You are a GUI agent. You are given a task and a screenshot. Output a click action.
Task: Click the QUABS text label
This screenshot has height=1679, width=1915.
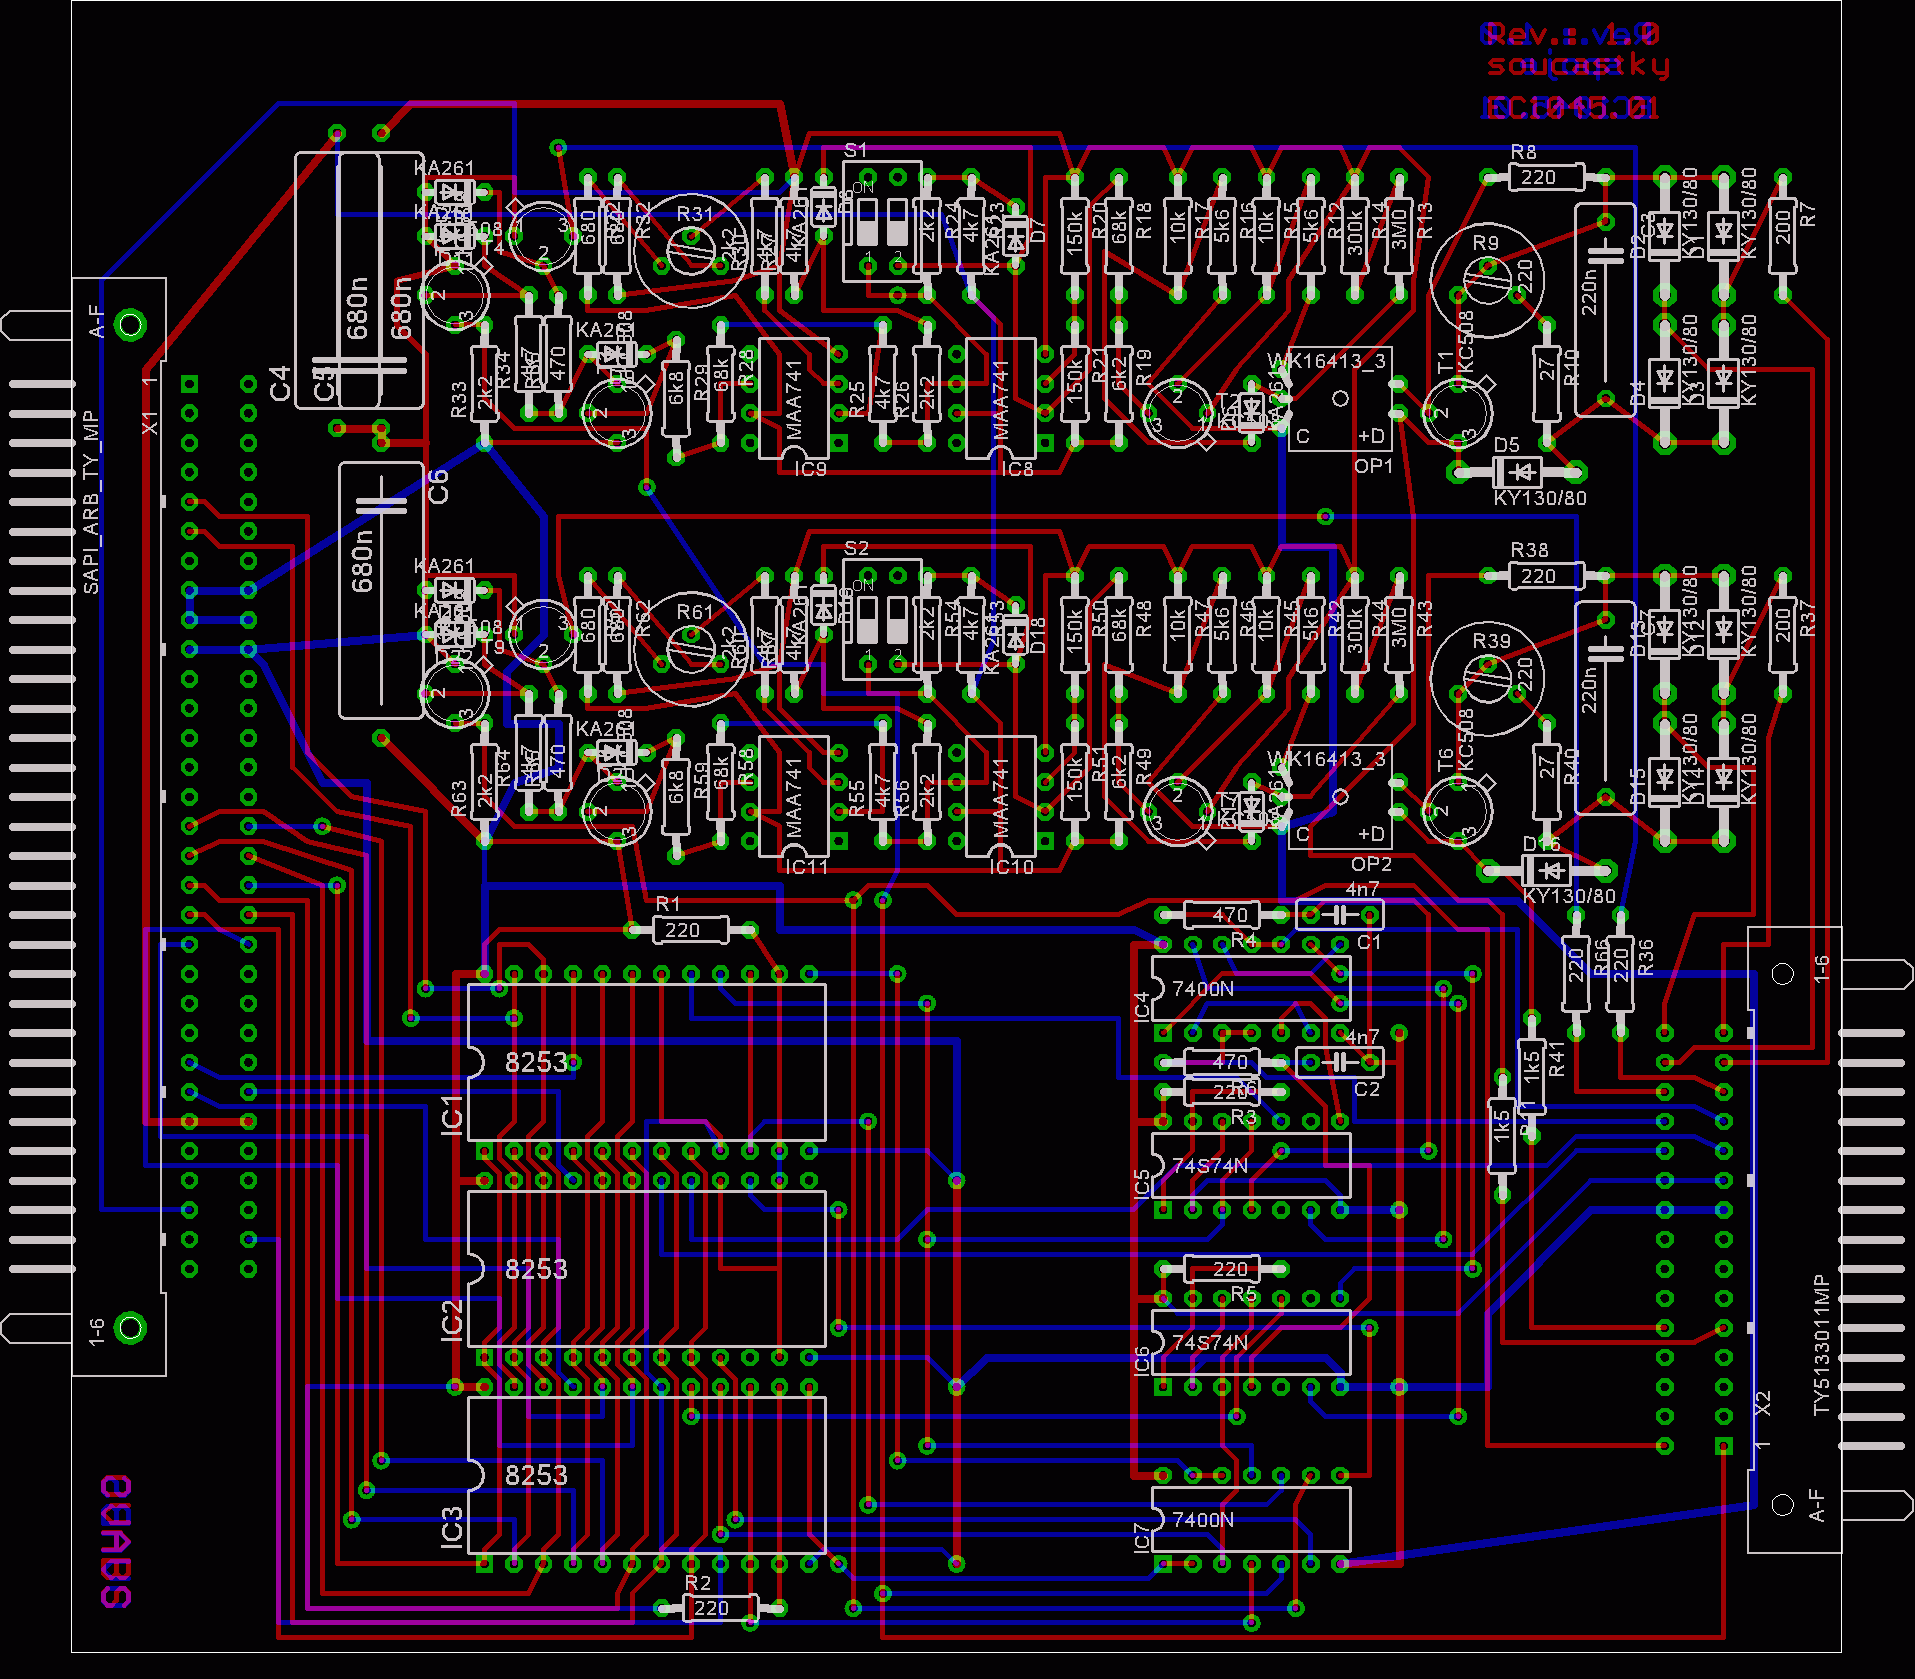pyautogui.click(x=116, y=1541)
